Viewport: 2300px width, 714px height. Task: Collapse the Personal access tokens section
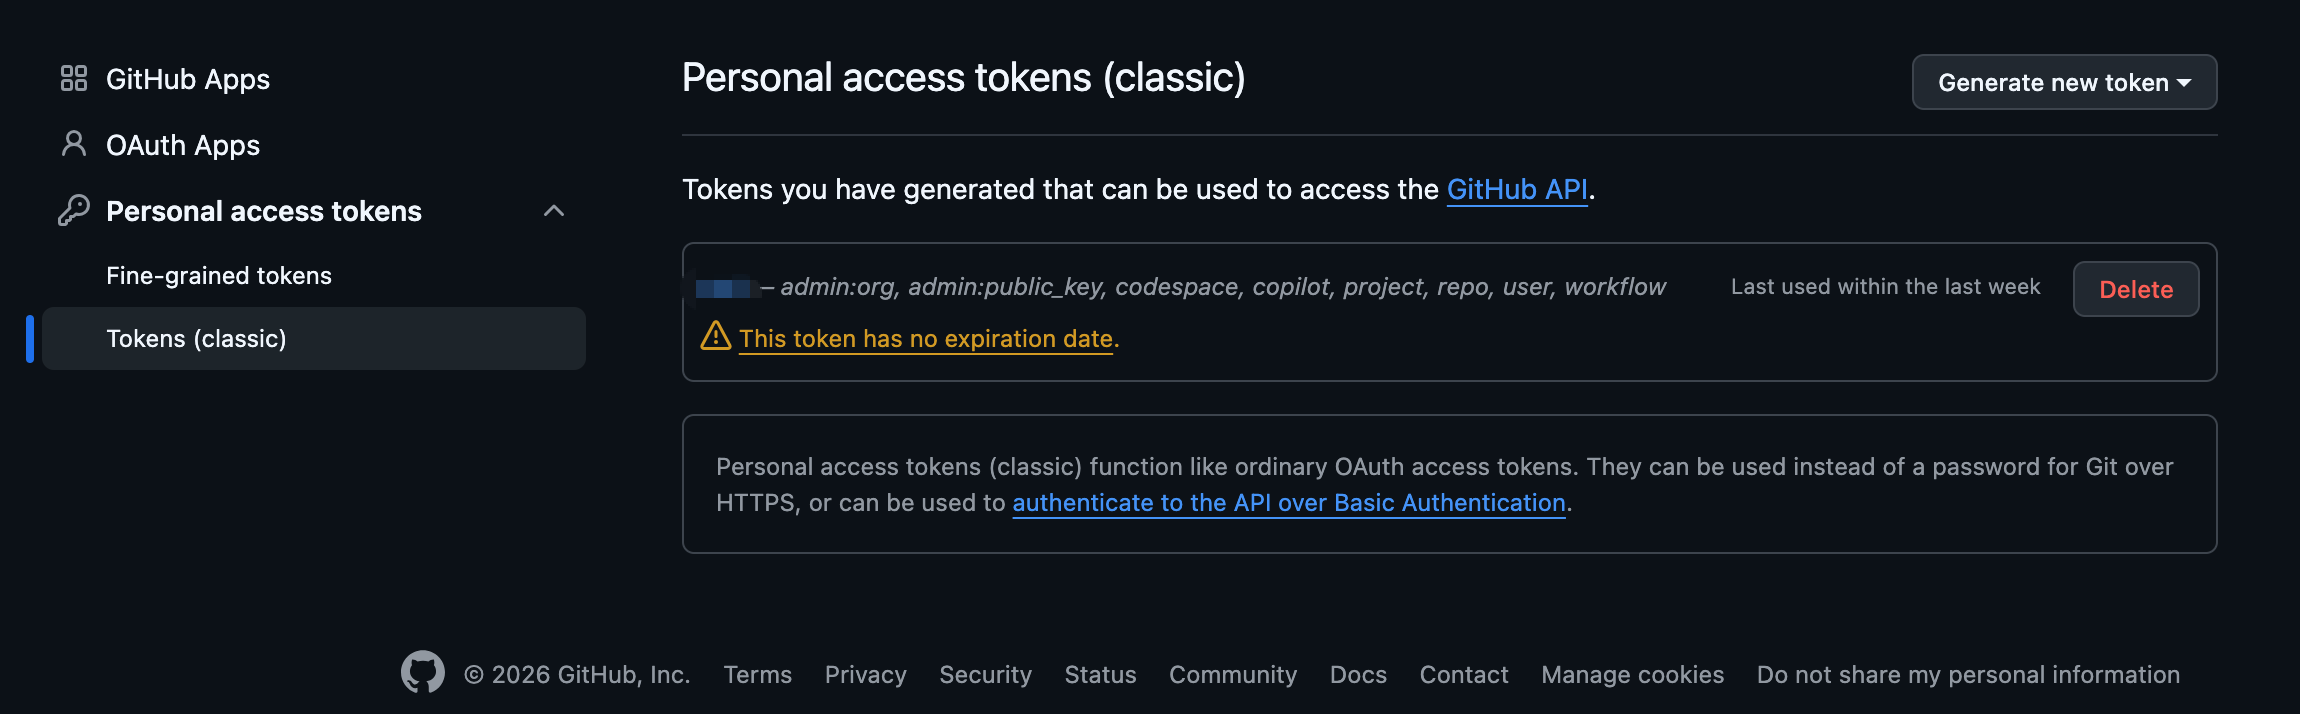[x=554, y=210]
